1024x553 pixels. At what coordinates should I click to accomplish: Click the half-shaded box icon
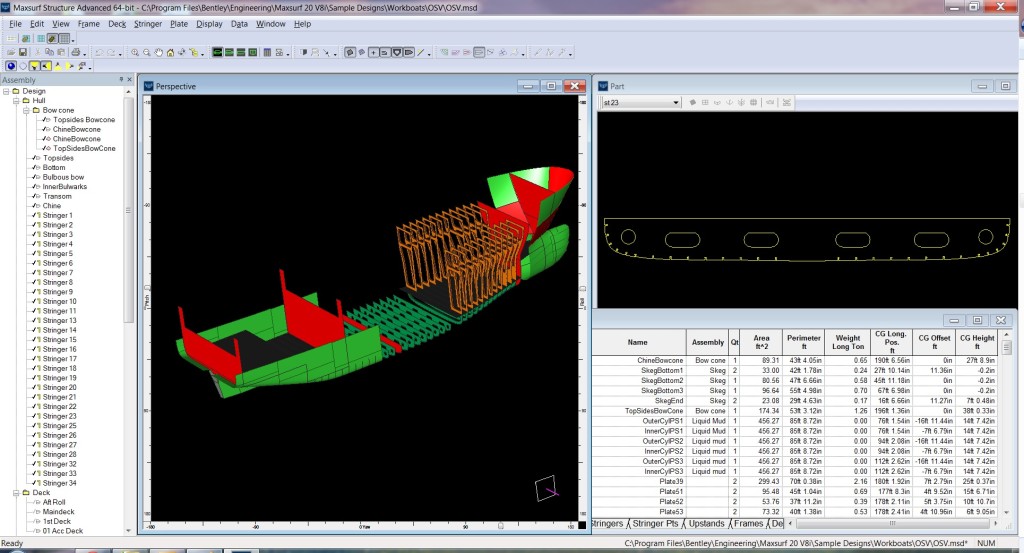pos(303,52)
